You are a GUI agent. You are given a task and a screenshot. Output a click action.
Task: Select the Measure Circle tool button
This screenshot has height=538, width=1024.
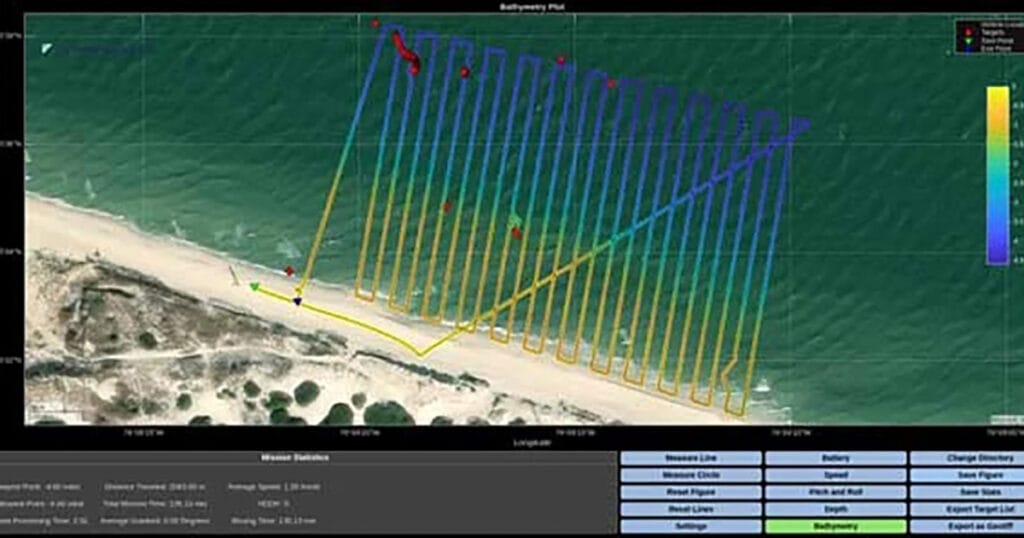point(689,475)
